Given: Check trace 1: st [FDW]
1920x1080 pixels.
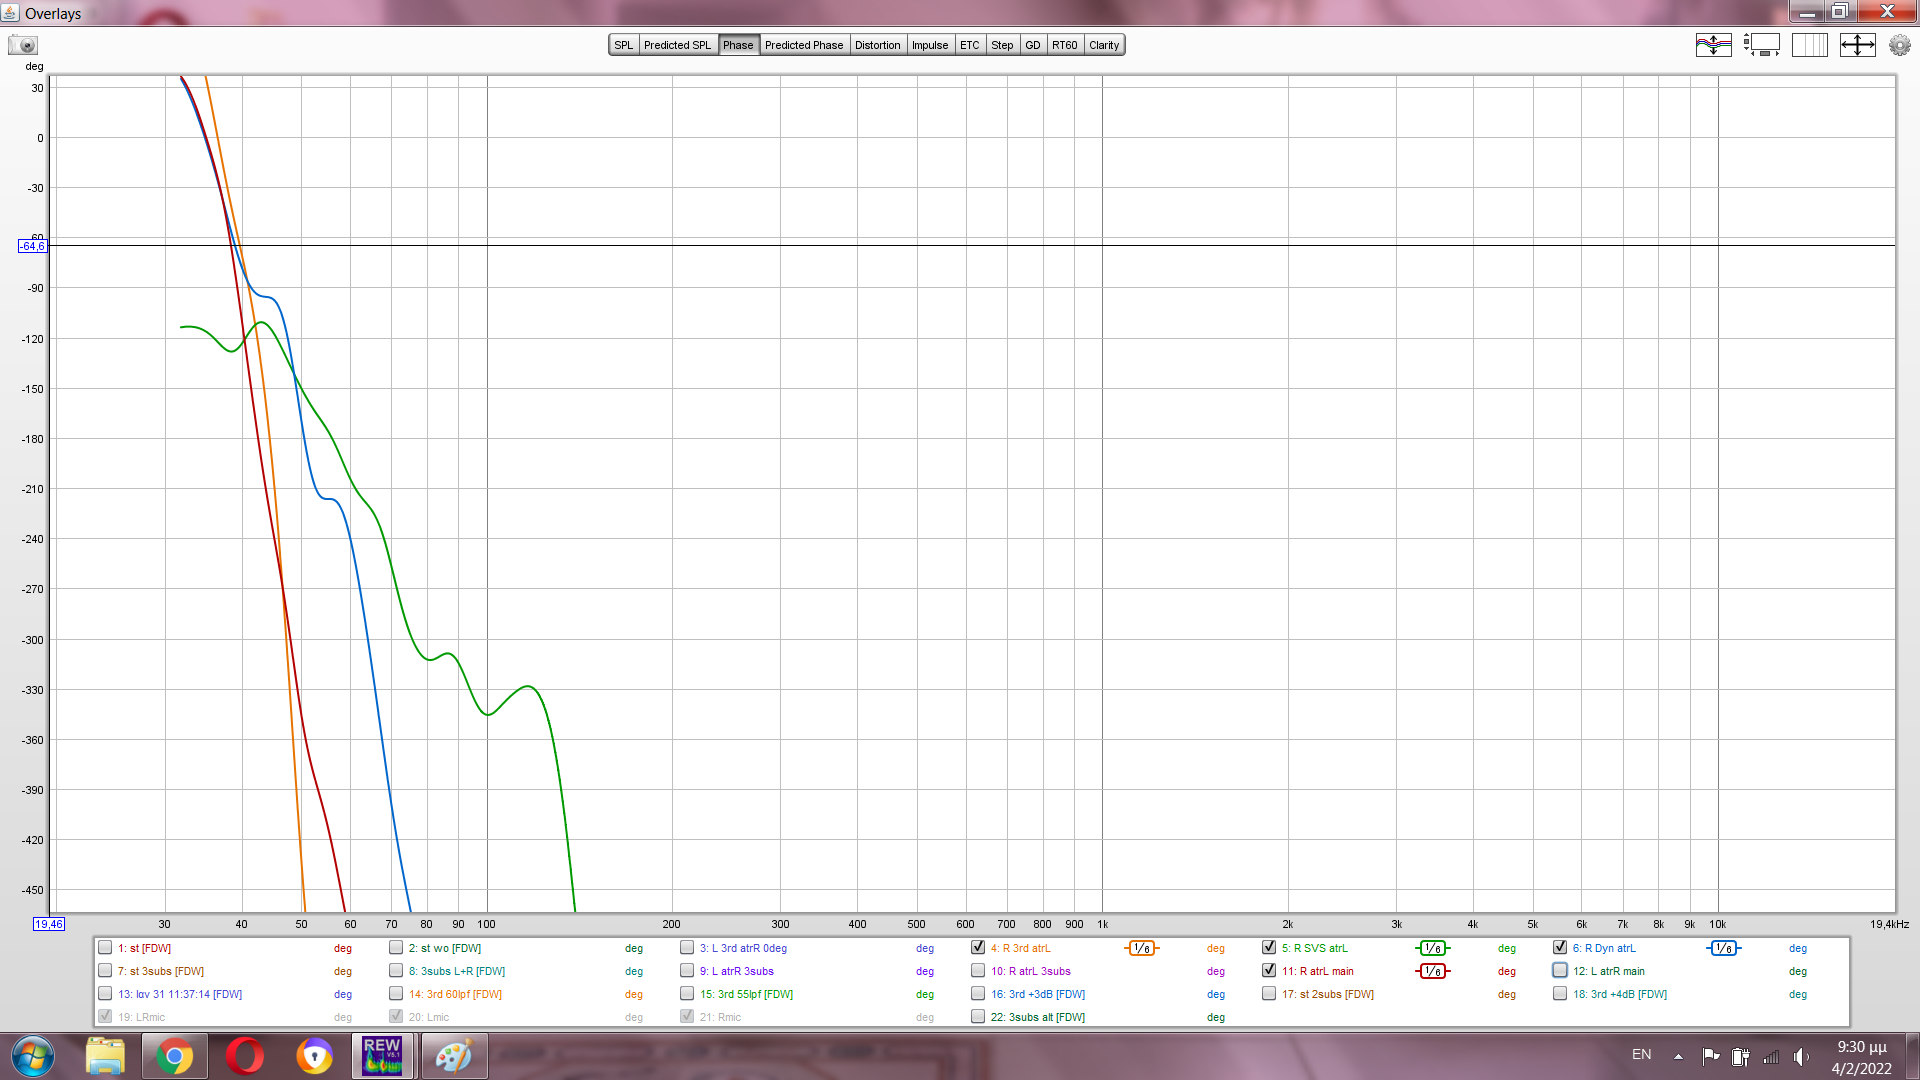Looking at the screenshot, I should pyautogui.click(x=105, y=947).
